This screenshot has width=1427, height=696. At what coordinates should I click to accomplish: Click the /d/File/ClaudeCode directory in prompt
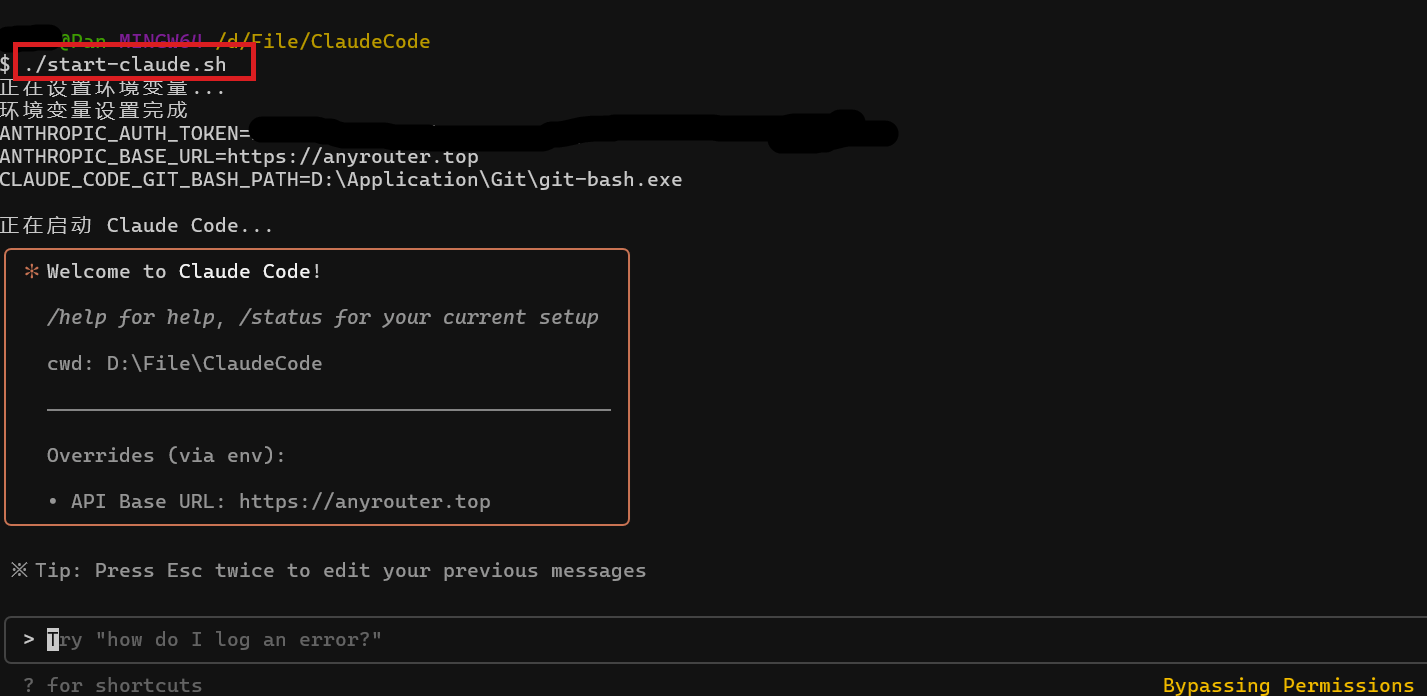pos(323,42)
